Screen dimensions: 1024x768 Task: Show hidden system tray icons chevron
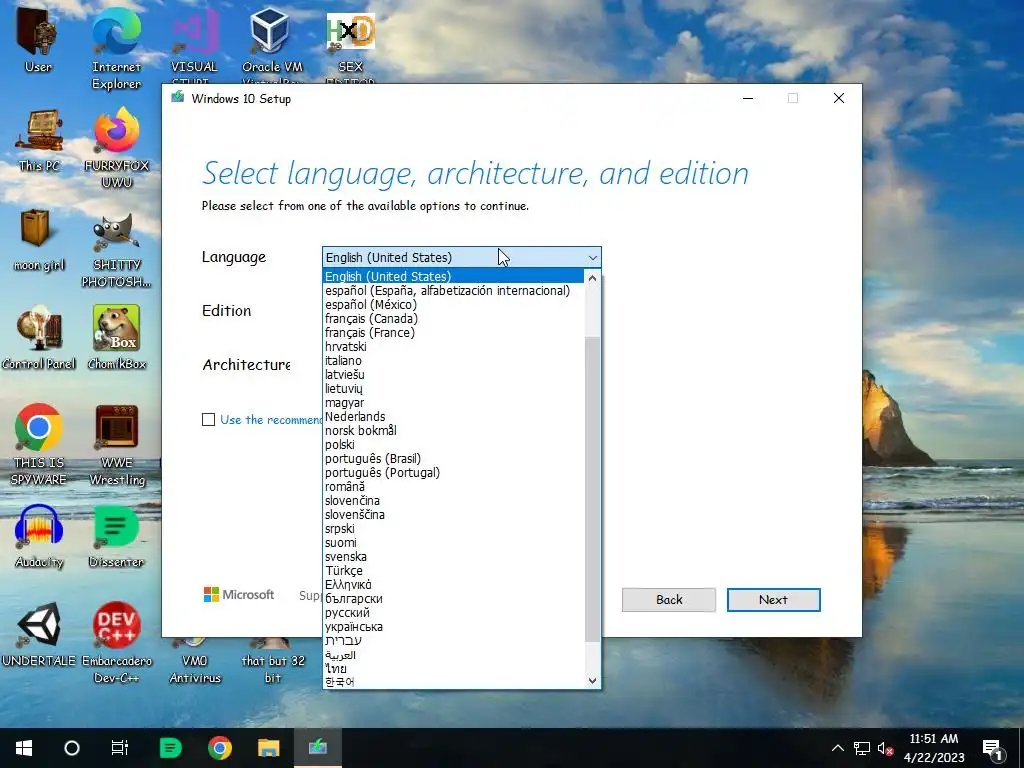[x=837, y=748]
